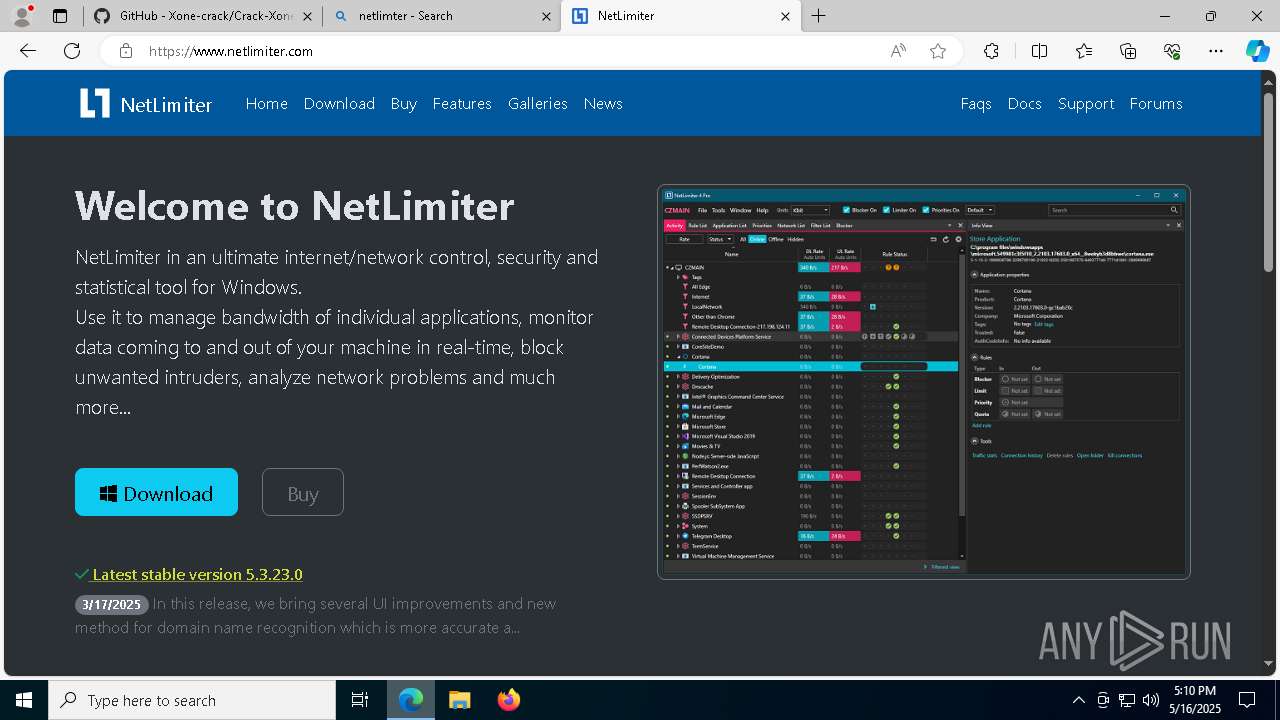Click the outlined Buy button
Screen dimensions: 1280x720
303,492
